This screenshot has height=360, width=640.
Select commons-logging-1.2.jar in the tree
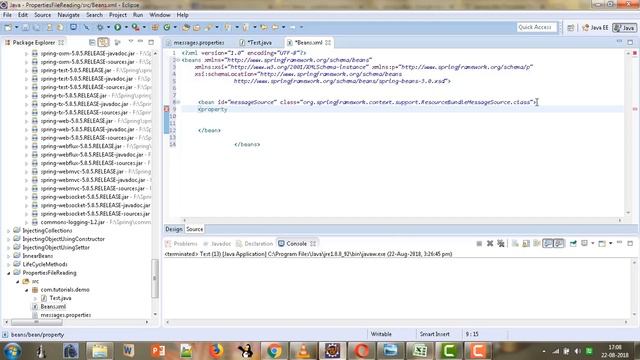click(73, 222)
